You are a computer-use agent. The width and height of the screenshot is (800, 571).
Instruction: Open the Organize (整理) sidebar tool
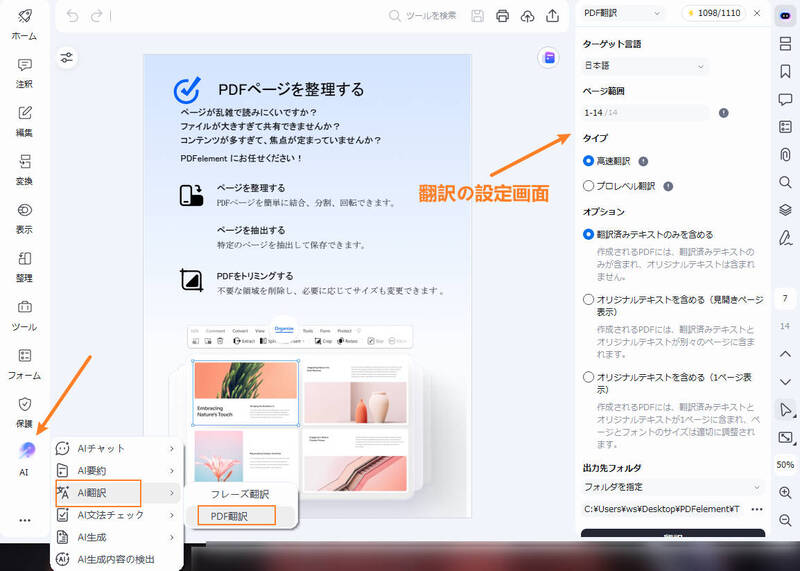coord(24,267)
